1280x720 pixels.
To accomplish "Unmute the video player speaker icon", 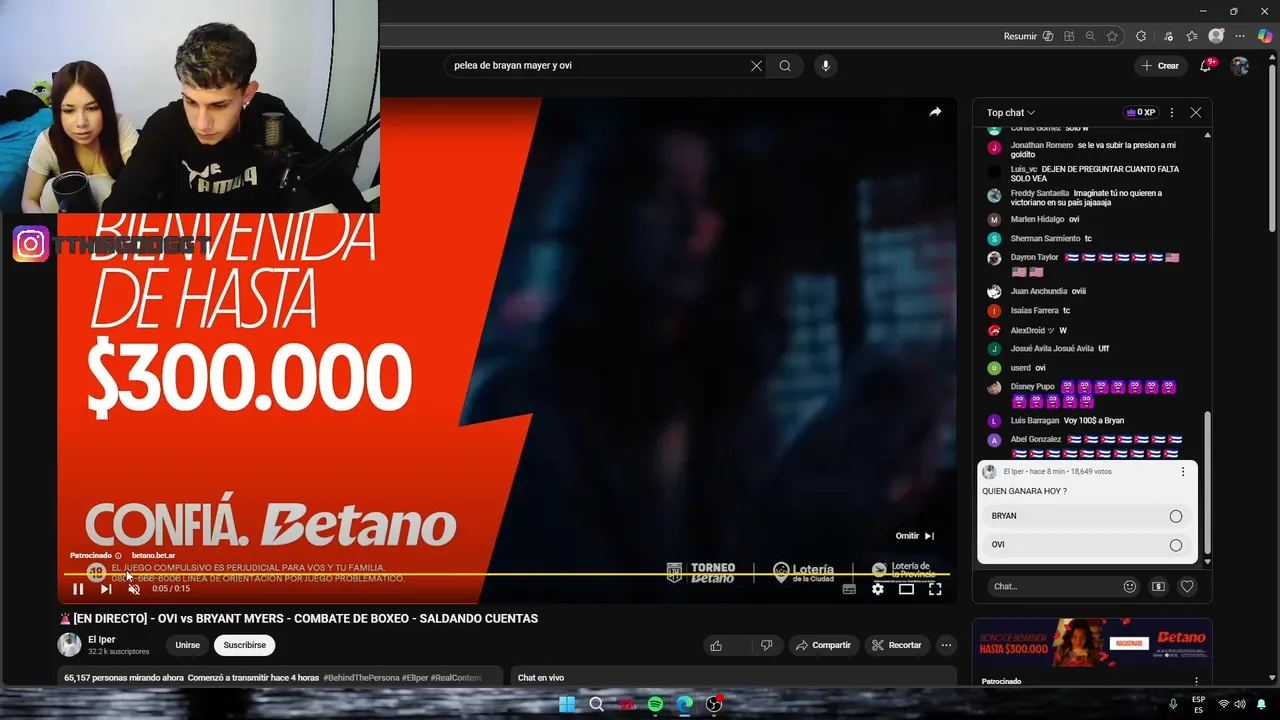I will (134, 589).
